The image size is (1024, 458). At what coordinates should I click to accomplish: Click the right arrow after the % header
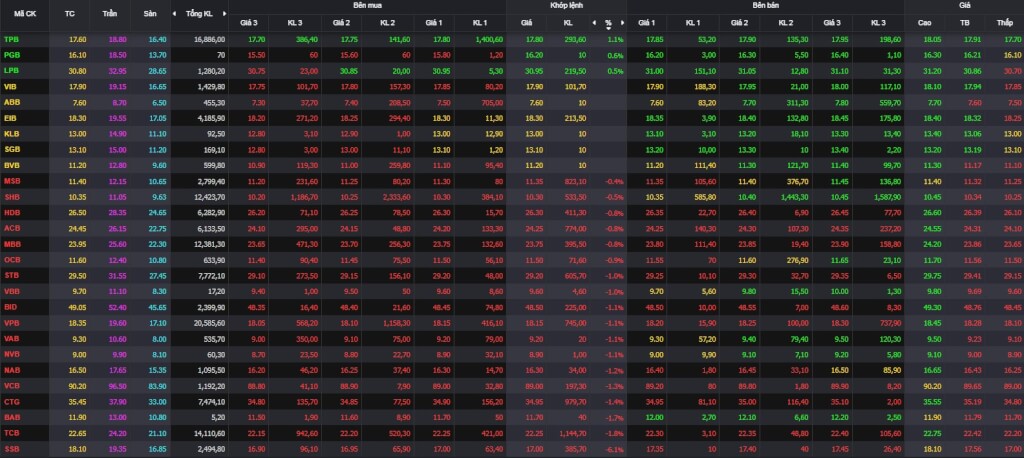coord(622,23)
